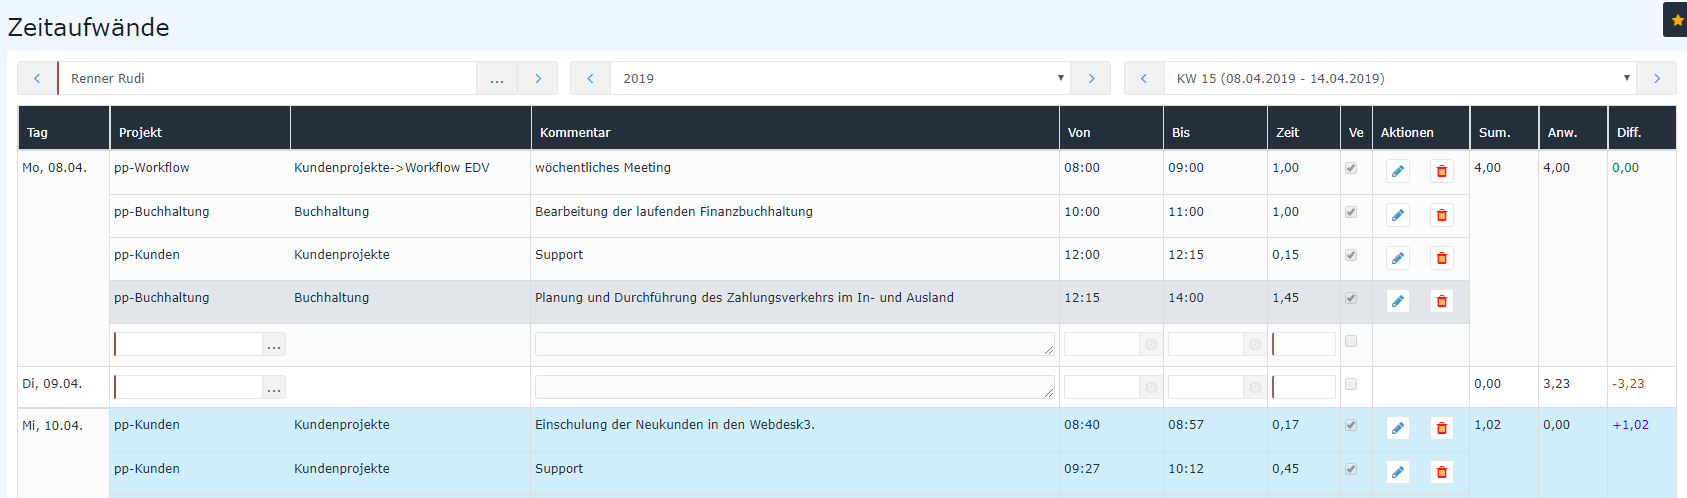Edit the wöchentliches Meeting entry
1687x498 pixels.
(x=1398, y=171)
